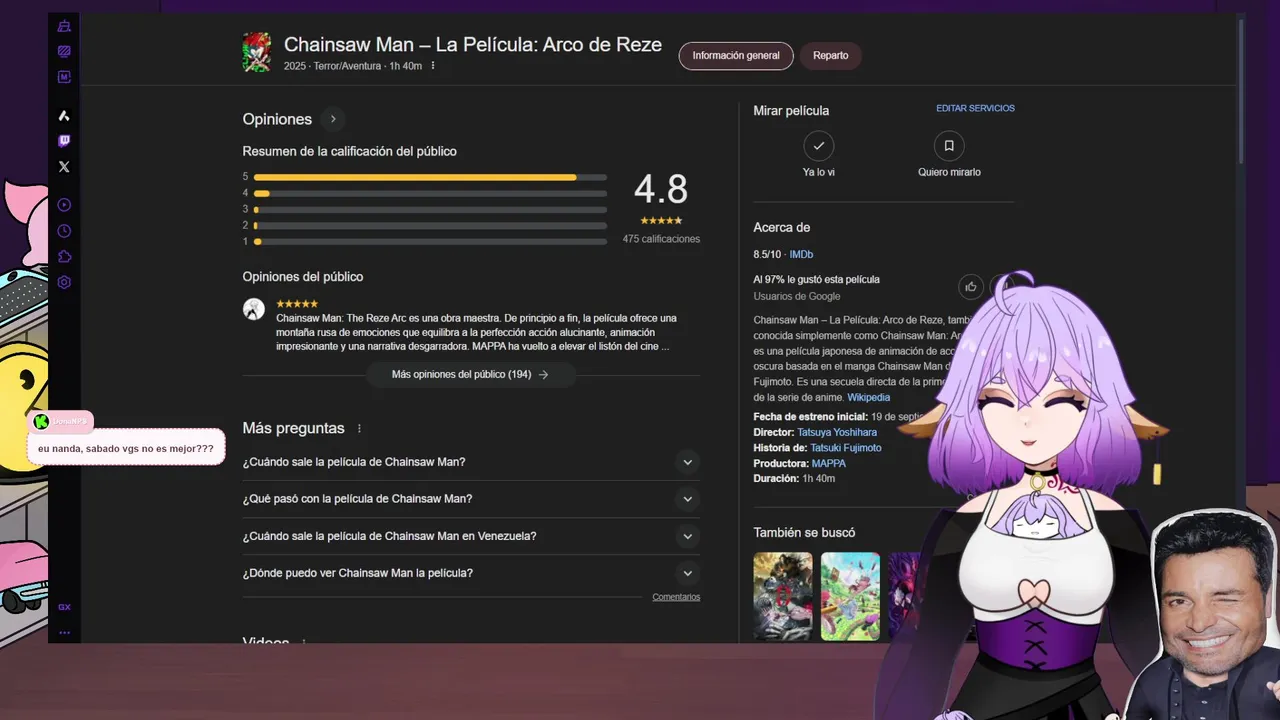Click the 4.8 rating score

(x=661, y=189)
